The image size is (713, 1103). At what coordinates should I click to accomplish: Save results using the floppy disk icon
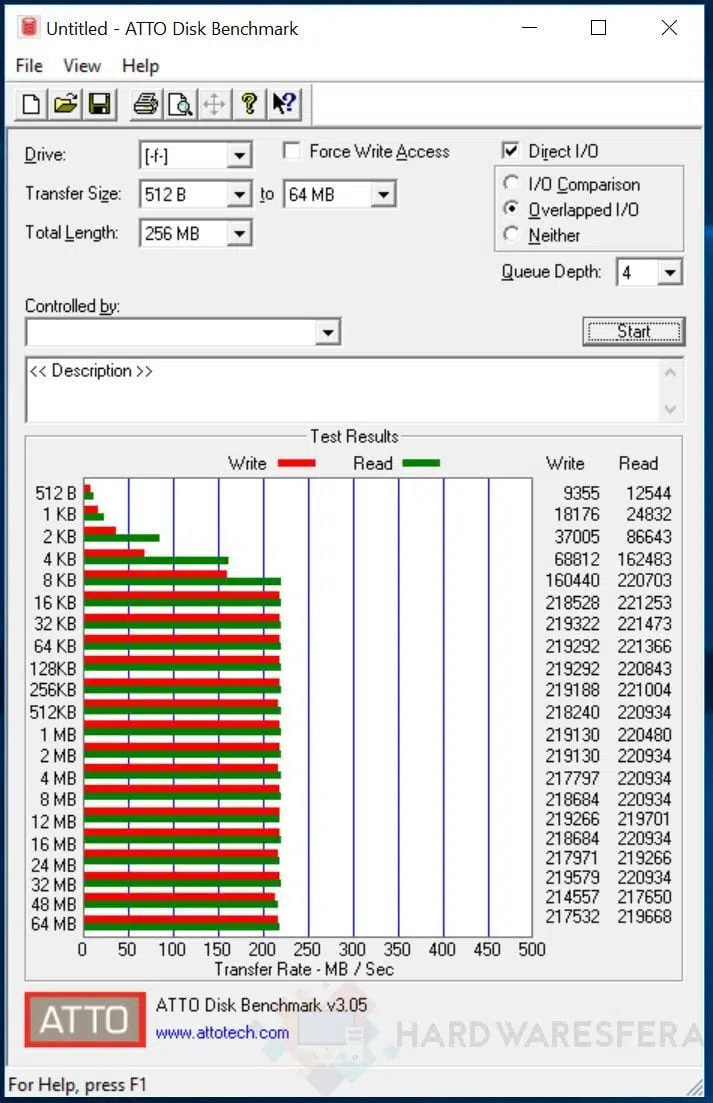point(100,104)
